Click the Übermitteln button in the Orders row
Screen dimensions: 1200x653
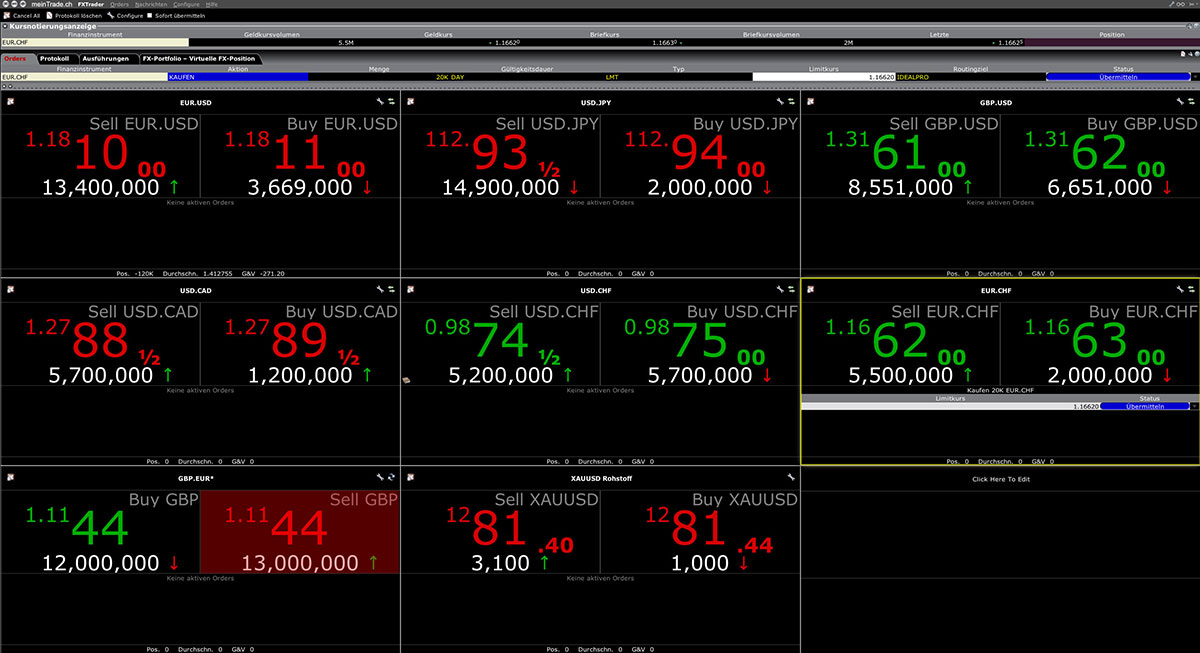pos(1117,76)
